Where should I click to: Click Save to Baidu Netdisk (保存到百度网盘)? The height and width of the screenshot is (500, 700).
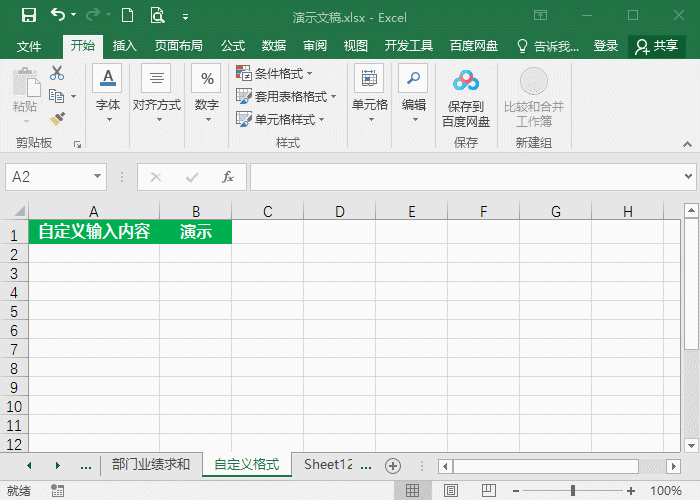pos(466,99)
